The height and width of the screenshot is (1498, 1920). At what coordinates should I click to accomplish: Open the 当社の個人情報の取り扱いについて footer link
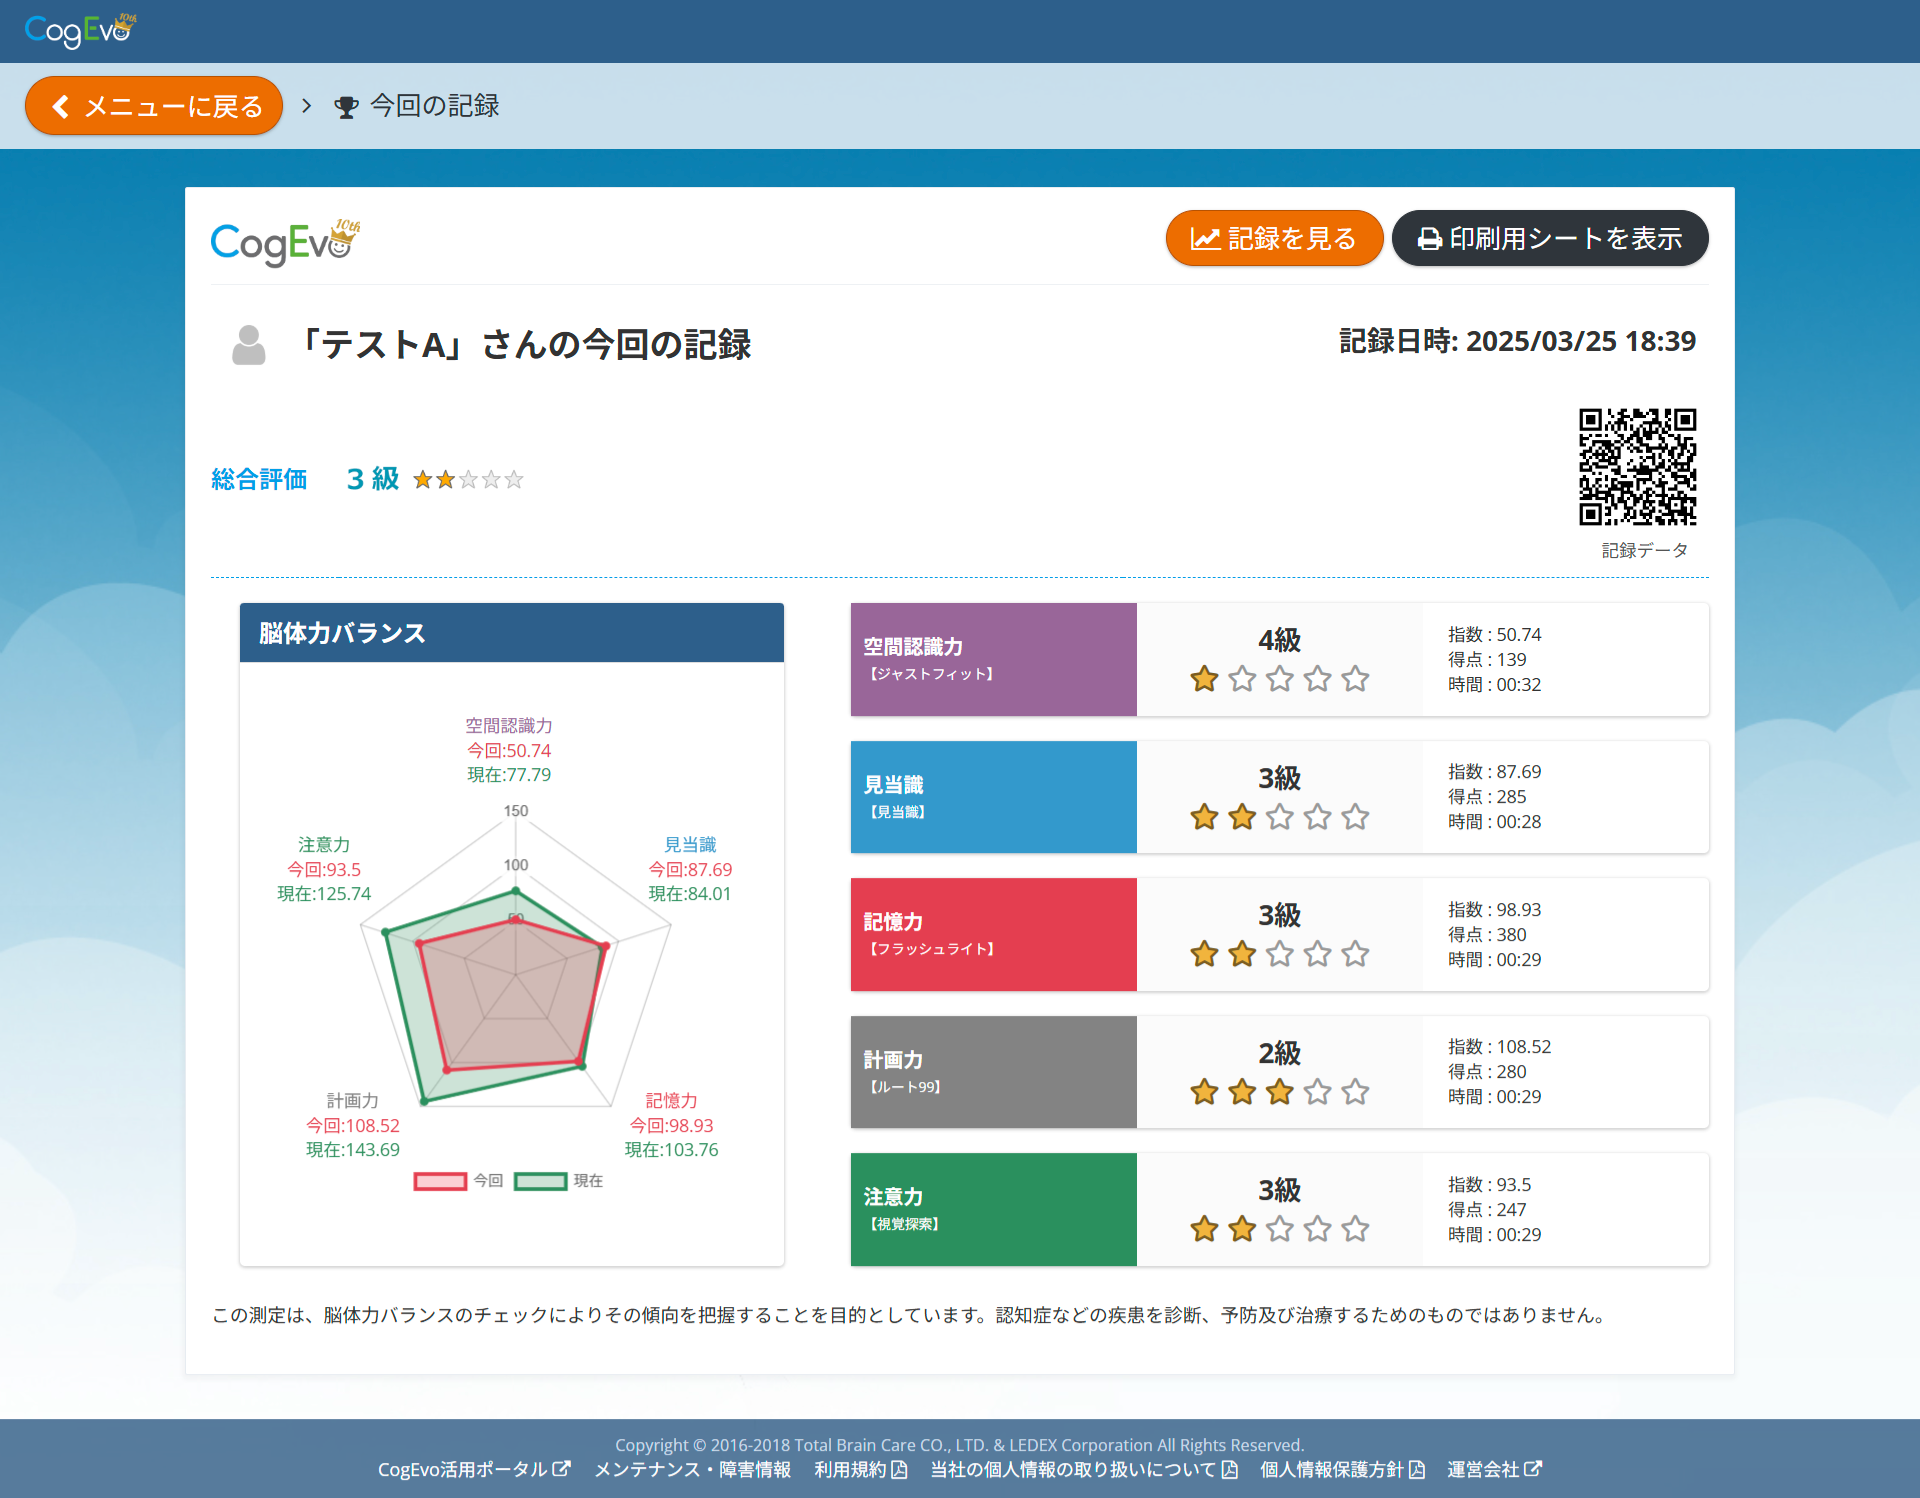coord(1084,1469)
